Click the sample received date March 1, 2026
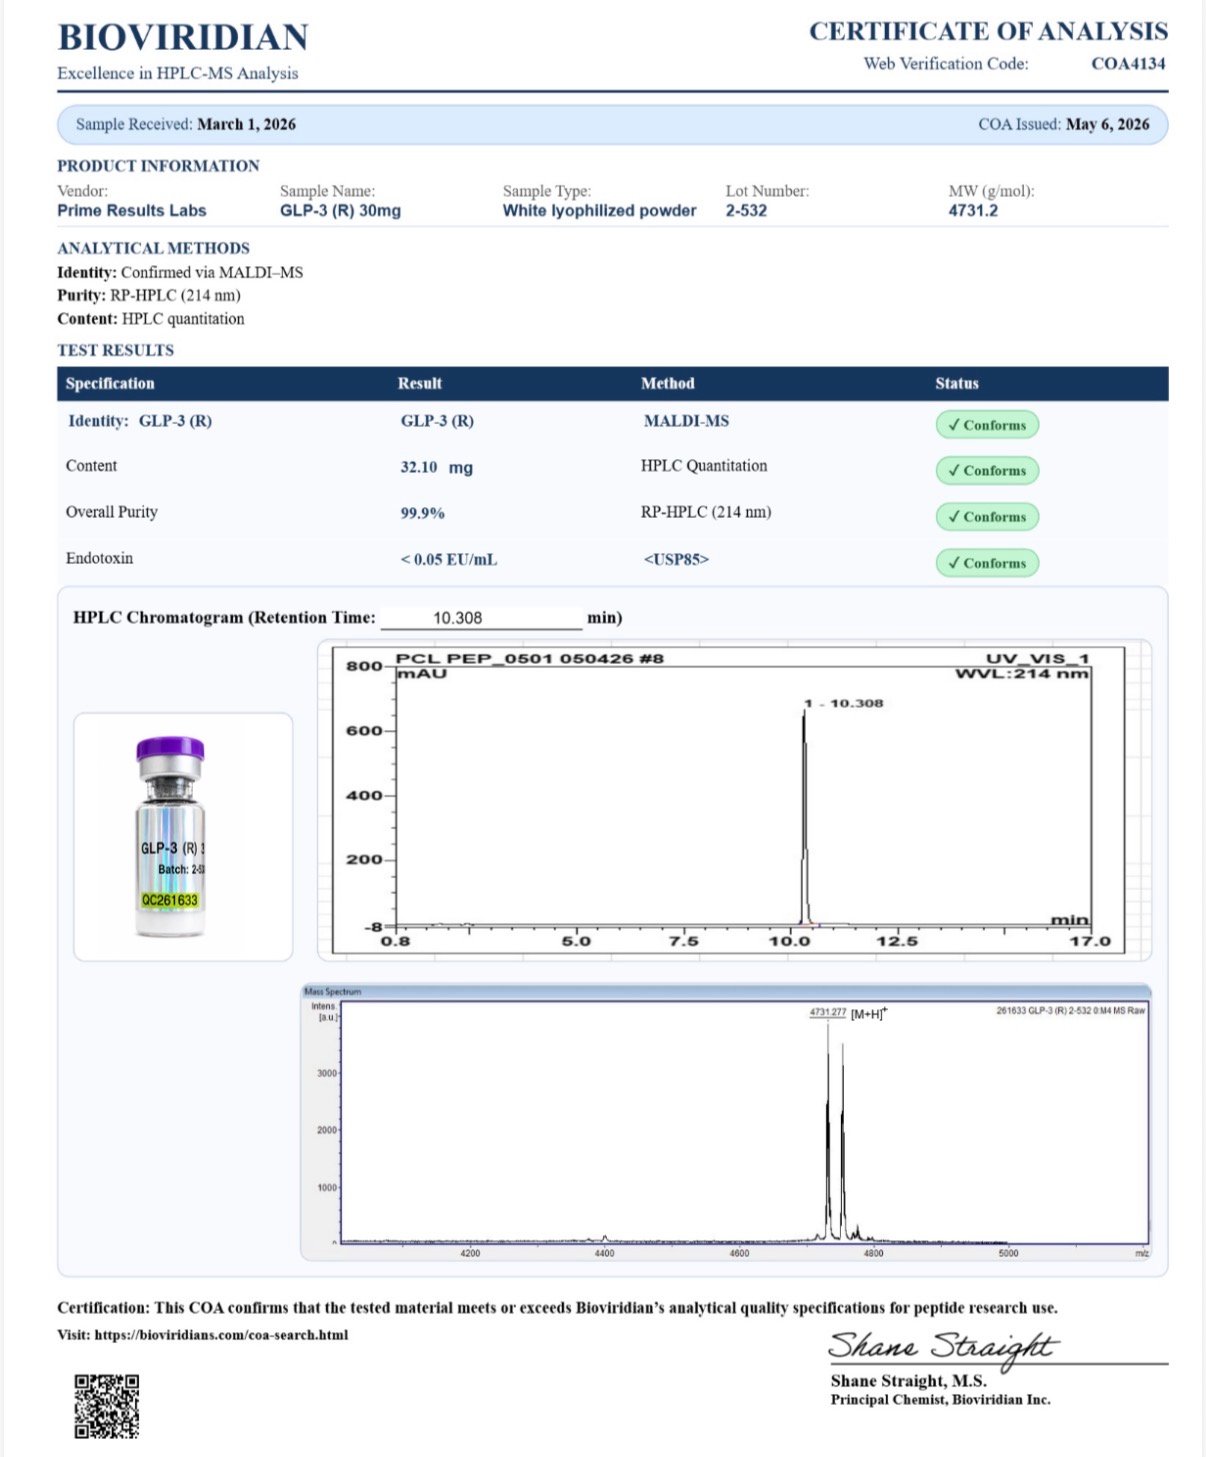The width and height of the screenshot is (1206, 1457). point(246,125)
